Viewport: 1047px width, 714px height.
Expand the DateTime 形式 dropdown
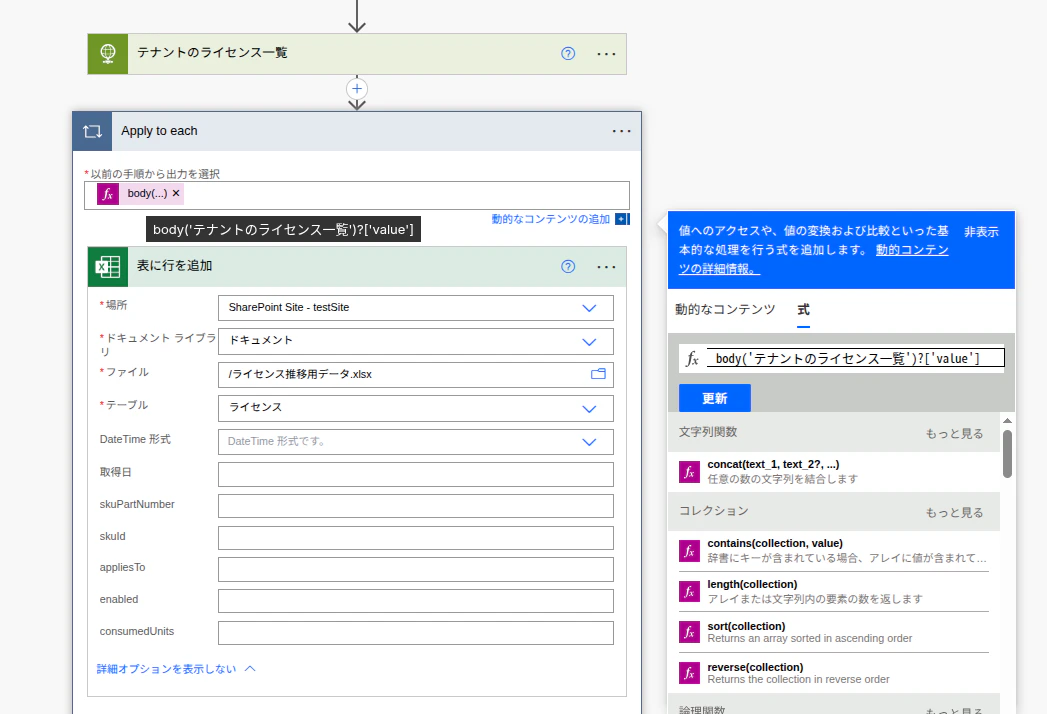click(x=589, y=441)
